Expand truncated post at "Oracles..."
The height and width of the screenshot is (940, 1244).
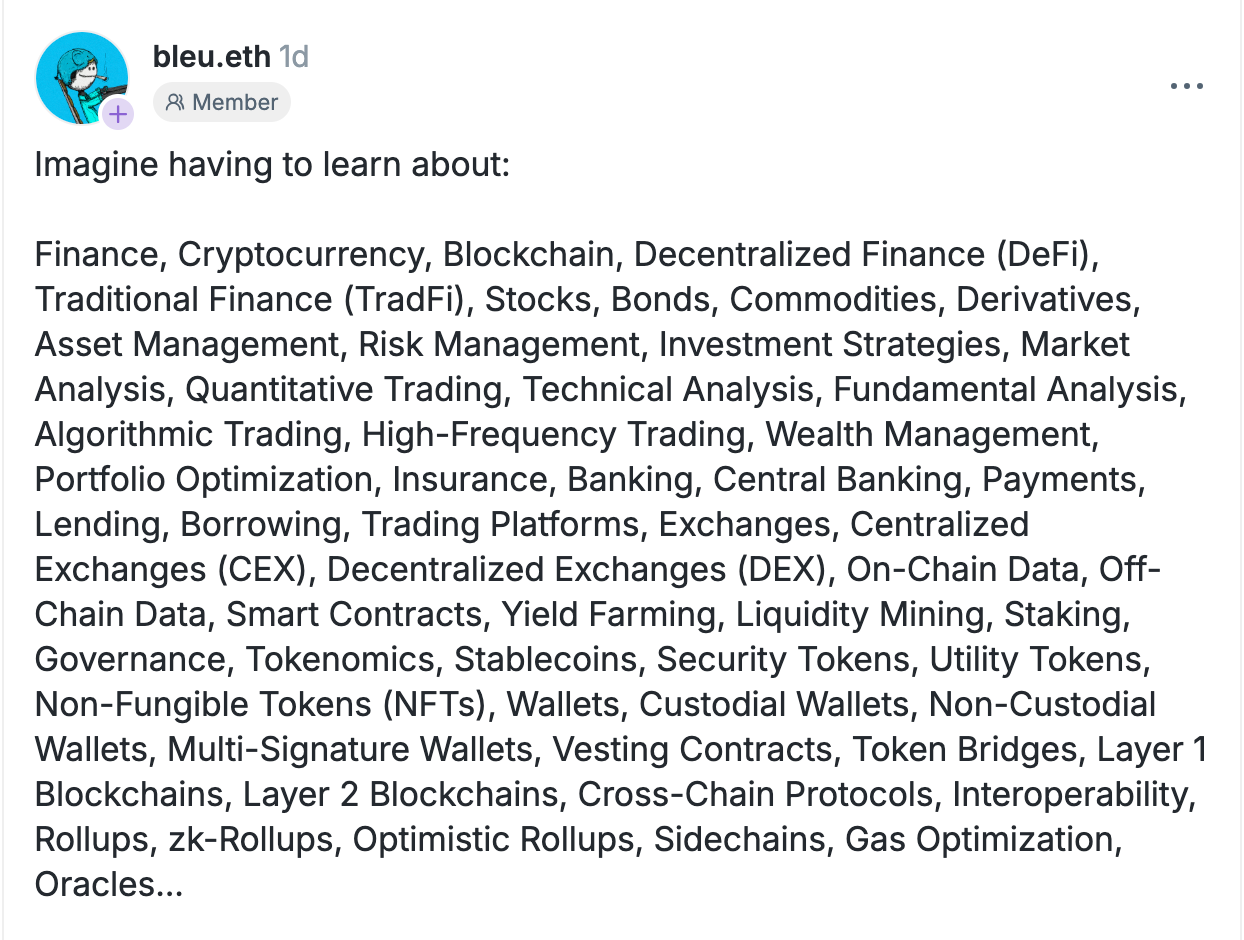click(x=109, y=885)
